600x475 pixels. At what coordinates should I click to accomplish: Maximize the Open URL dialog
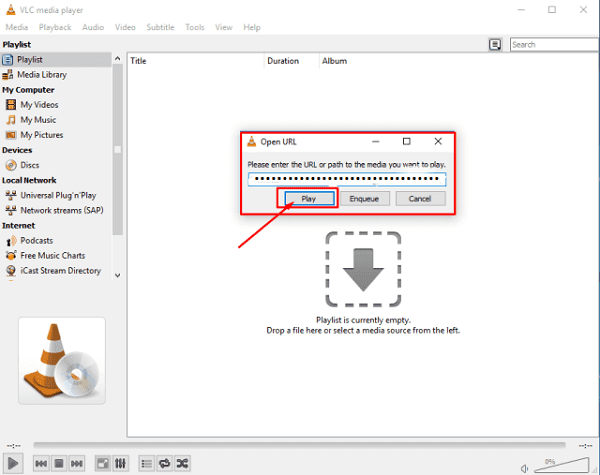point(407,142)
